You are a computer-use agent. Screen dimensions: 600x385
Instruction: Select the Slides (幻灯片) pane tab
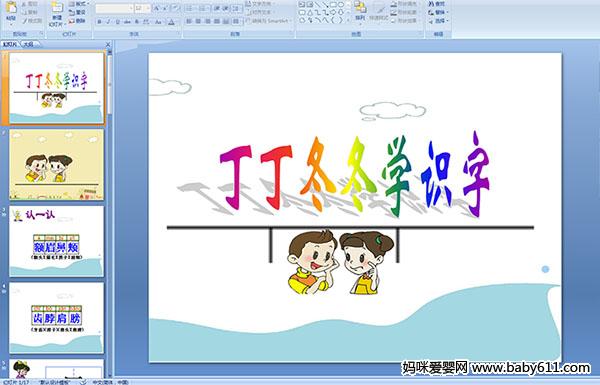pyautogui.click(x=10, y=44)
